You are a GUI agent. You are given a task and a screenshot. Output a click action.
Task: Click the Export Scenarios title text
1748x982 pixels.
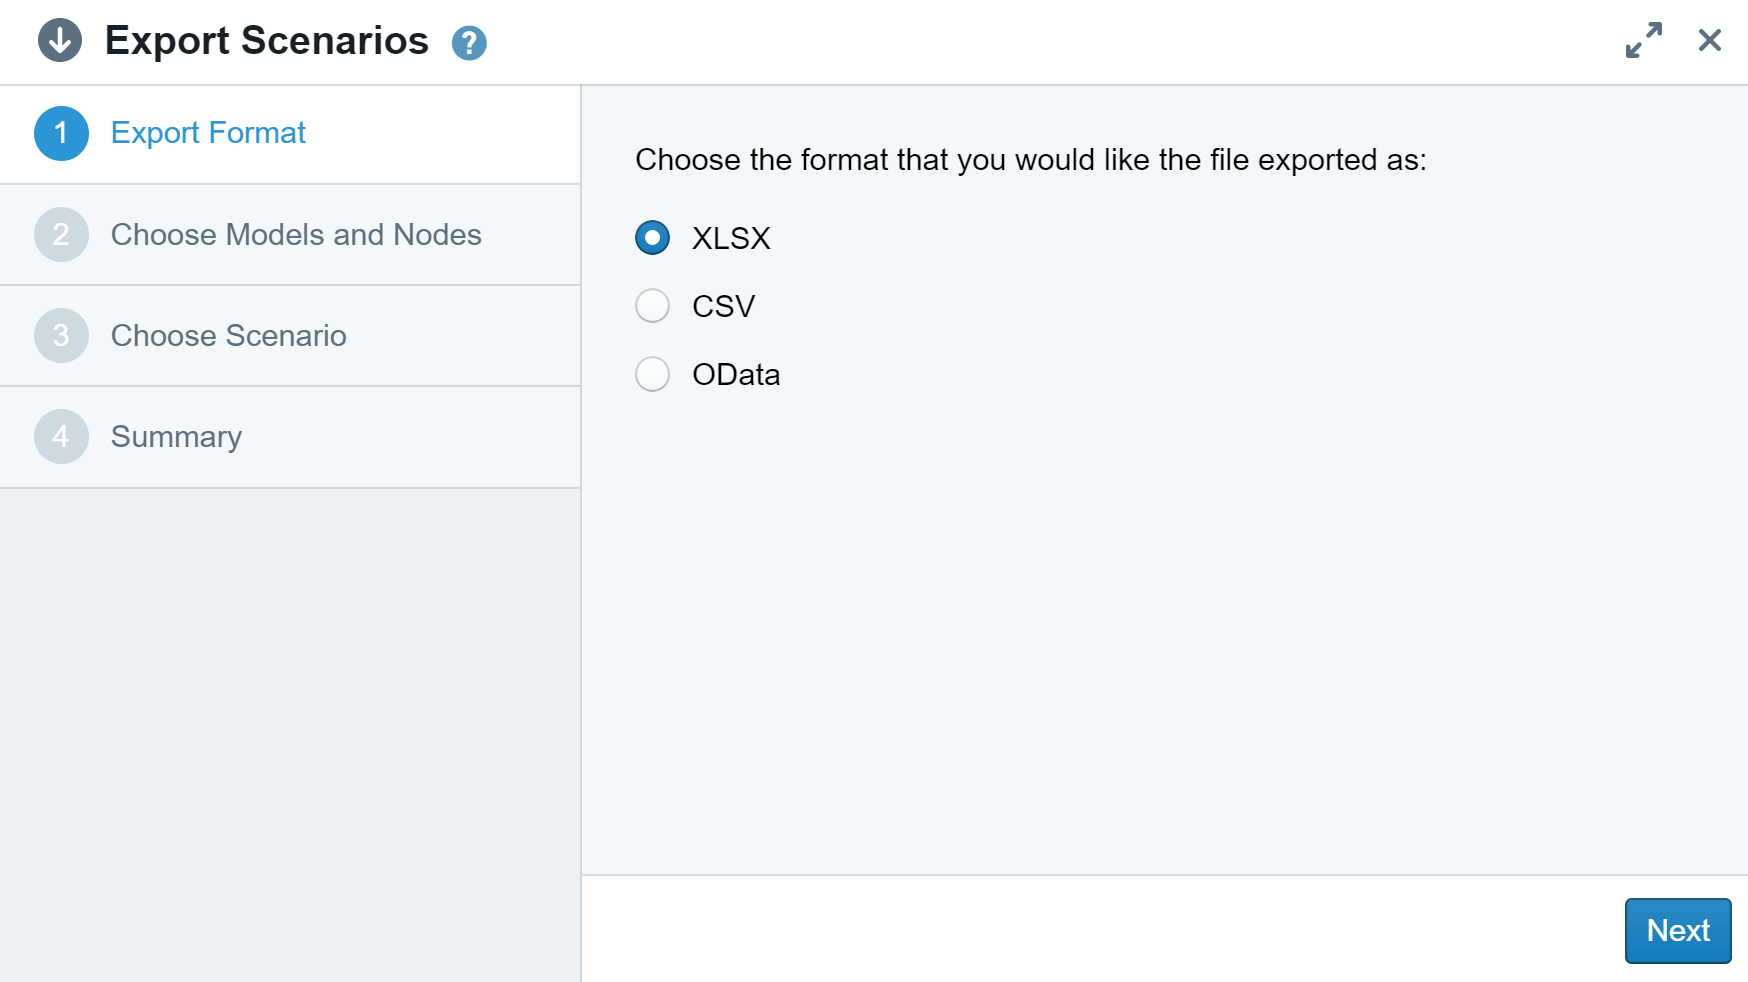coord(266,41)
